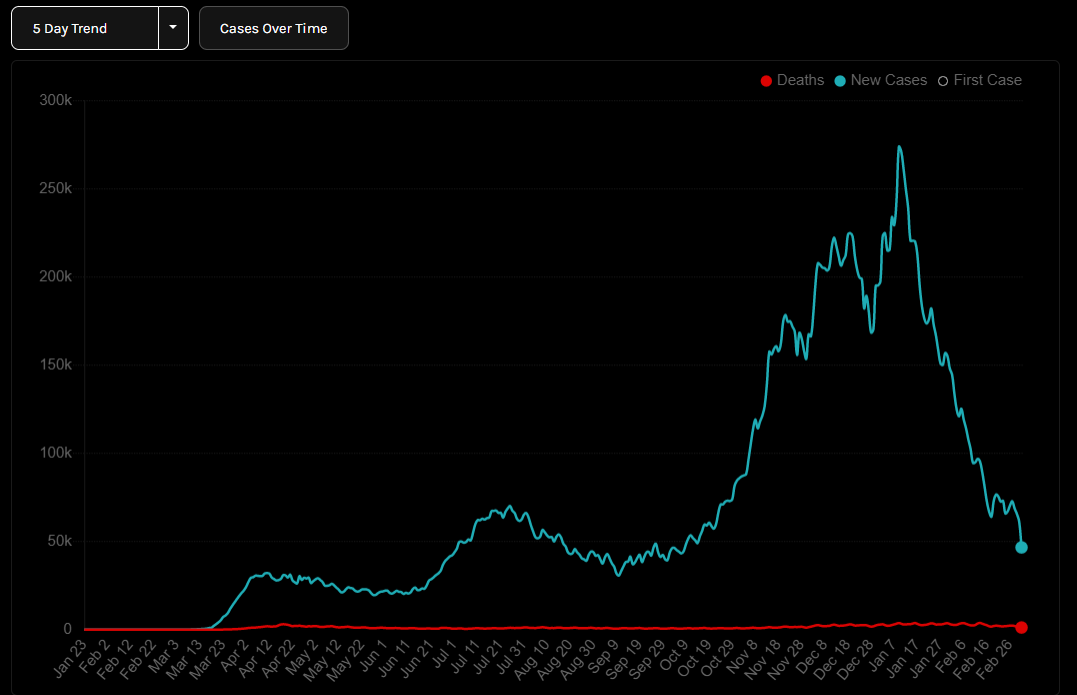Select the teal endpoint marker on New Cases line
Image resolution: width=1077 pixels, height=695 pixels.
[1021, 547]
